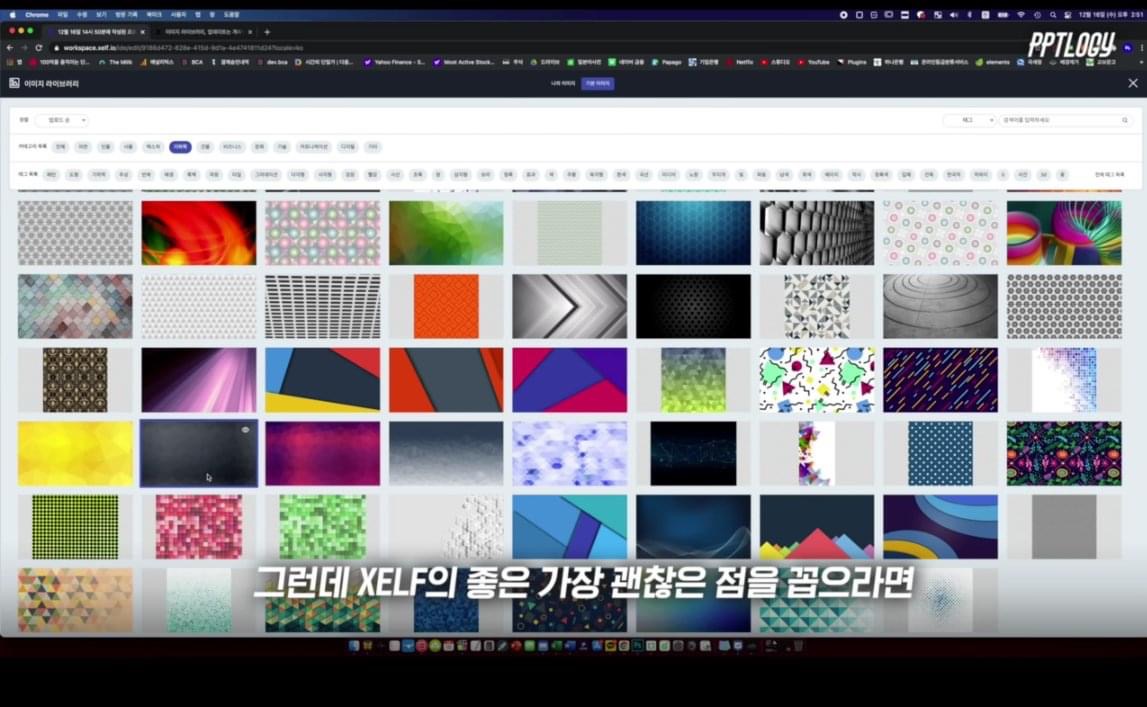Viewport: 1147px width, 707px height.
Task: Select the dark diagonal colorful lines thumbnail
Action: [940, 380]
